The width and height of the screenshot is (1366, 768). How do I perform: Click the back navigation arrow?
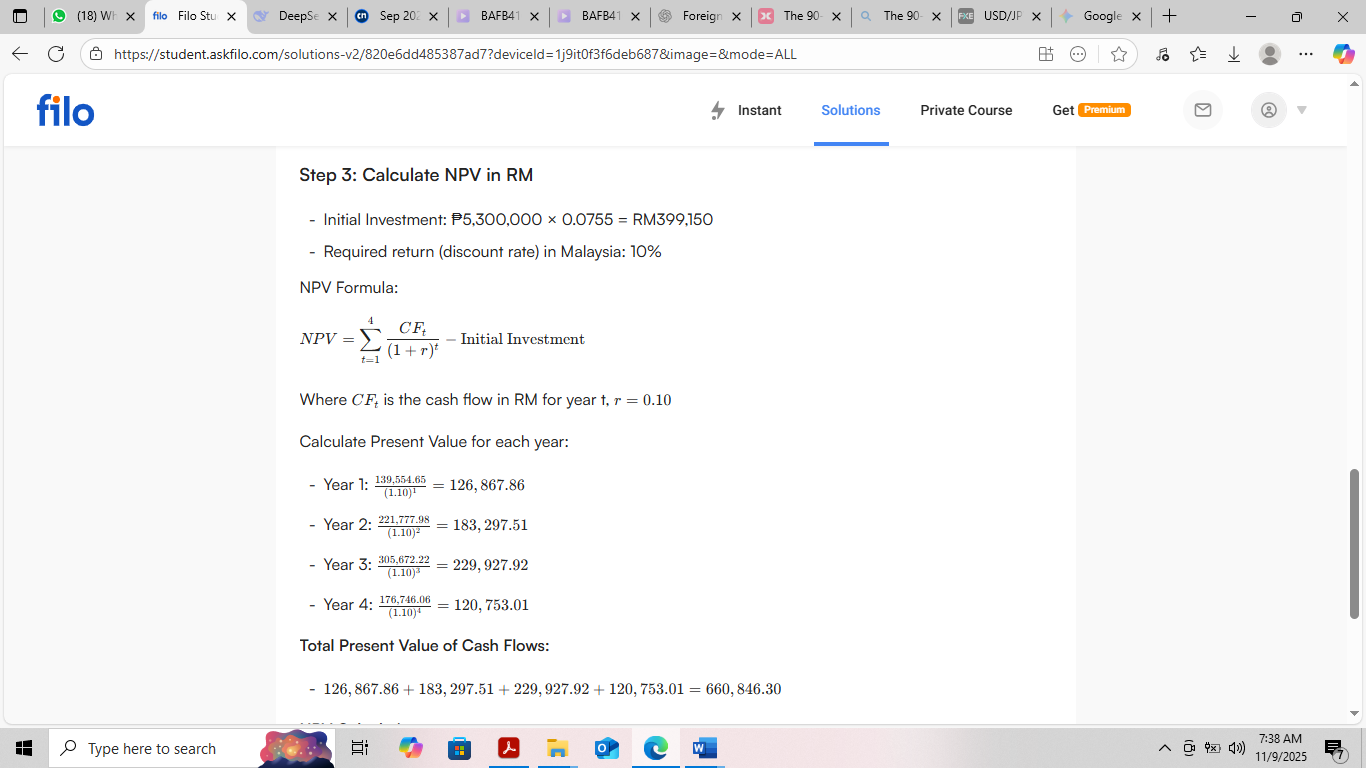click(20, 54)
